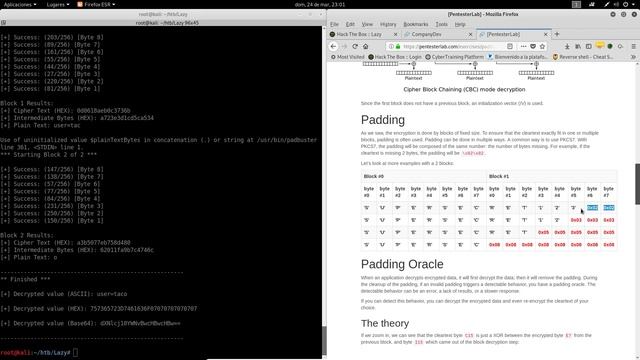Click terminal line Decrypted value (Base64)
The height and width of the screenshot is (360, 640).
click(x=90, y=323)
